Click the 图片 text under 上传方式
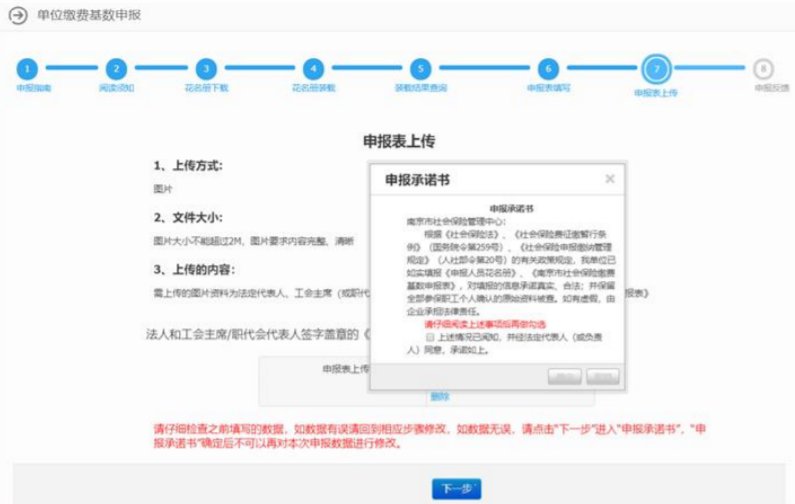The height and width of the screenshot is (504, 795). click(163, 189)
